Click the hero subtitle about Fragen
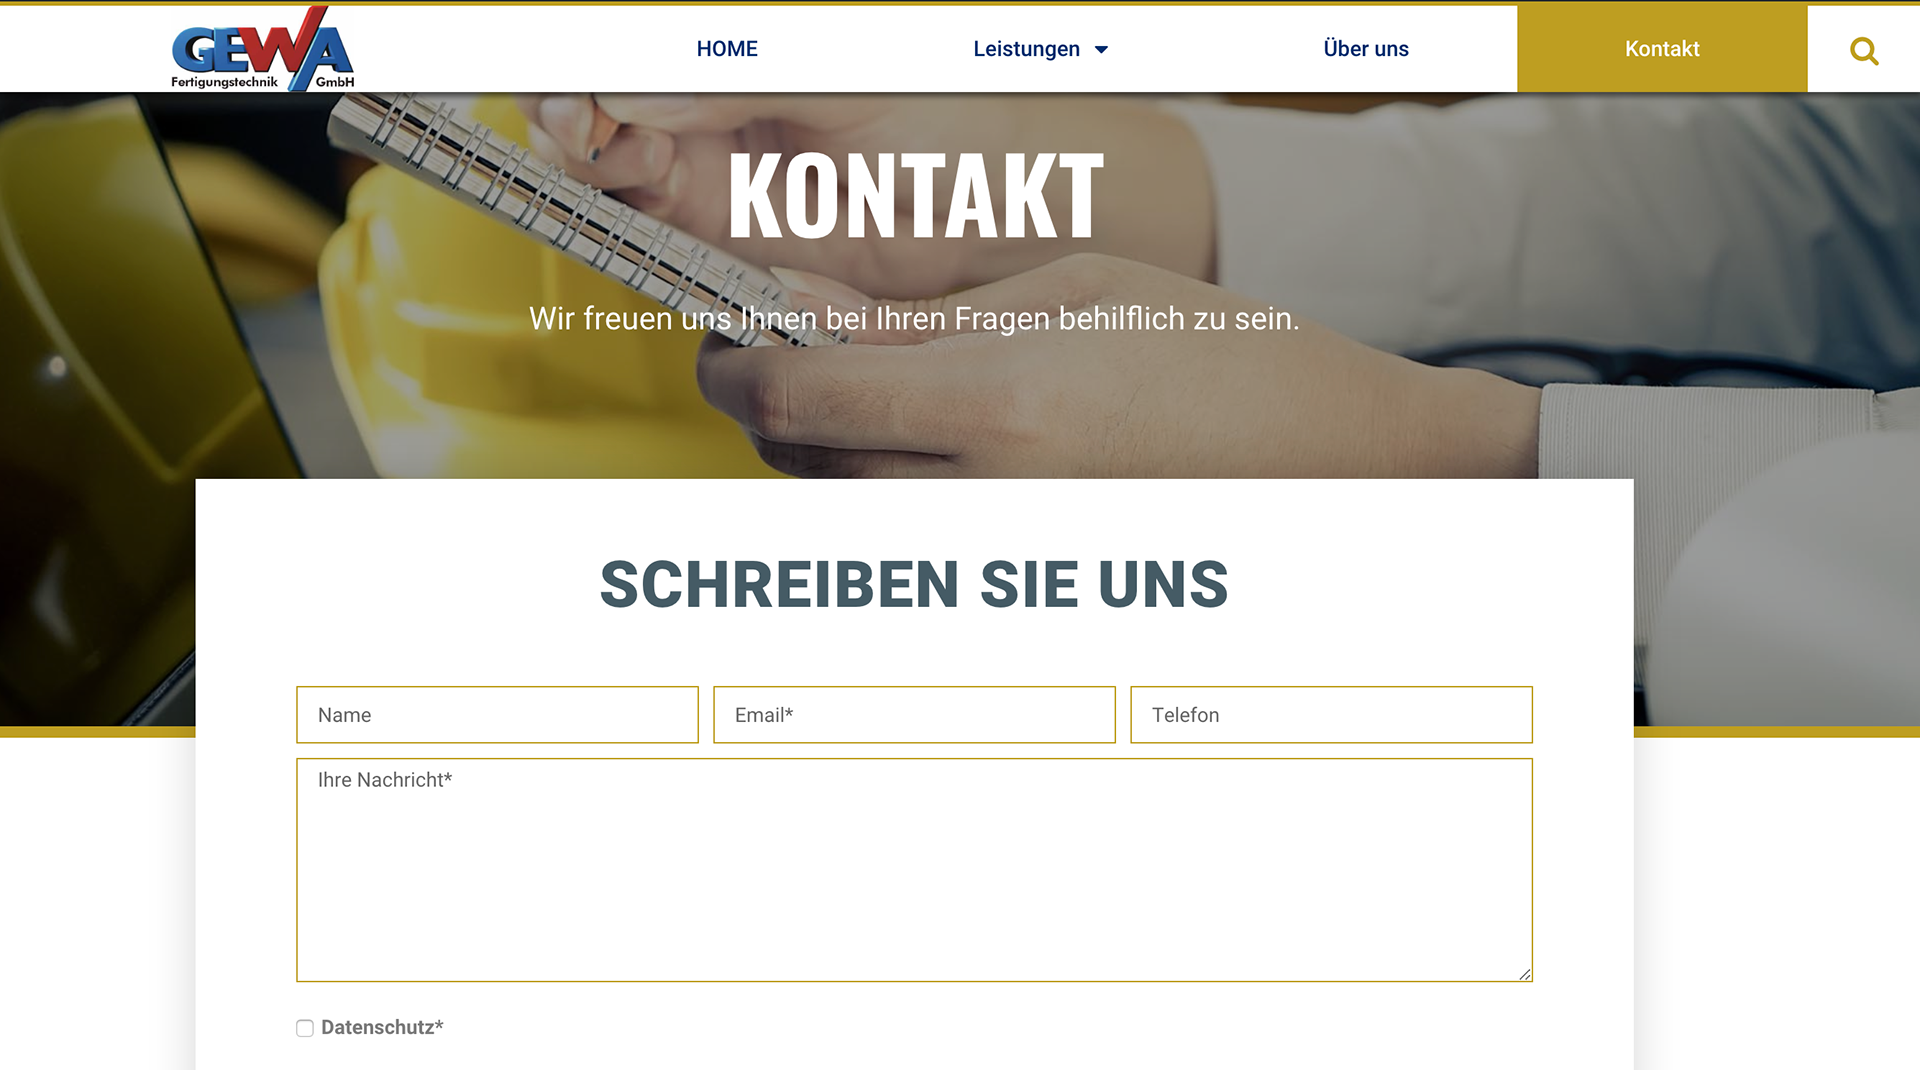This screenshot has width=1920, height=1070. [x=914, y=319]
